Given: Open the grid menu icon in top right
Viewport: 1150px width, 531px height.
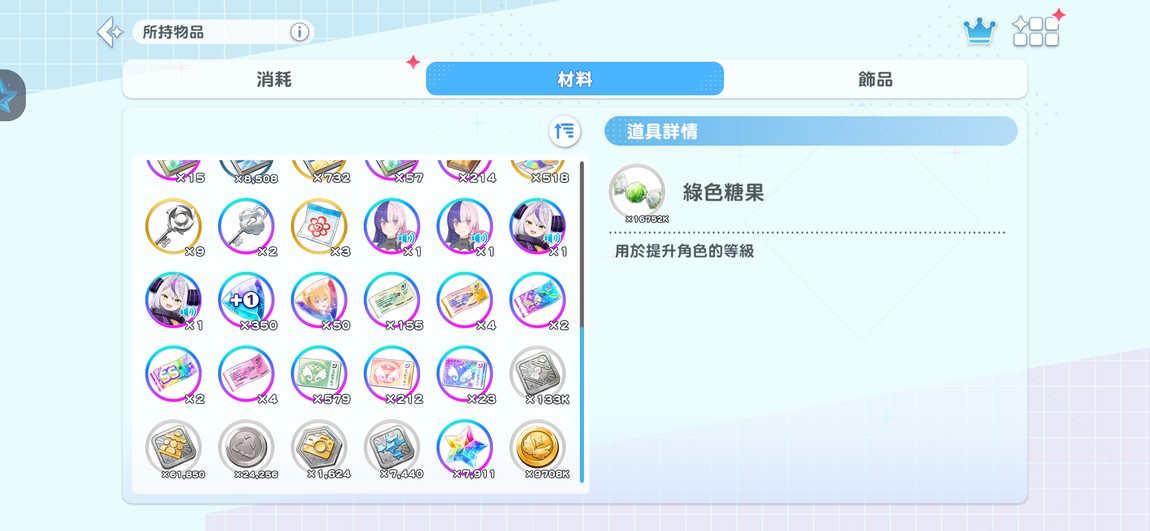Looking at the screenshot, I should pyautogui.click(x=1036, y=31).
